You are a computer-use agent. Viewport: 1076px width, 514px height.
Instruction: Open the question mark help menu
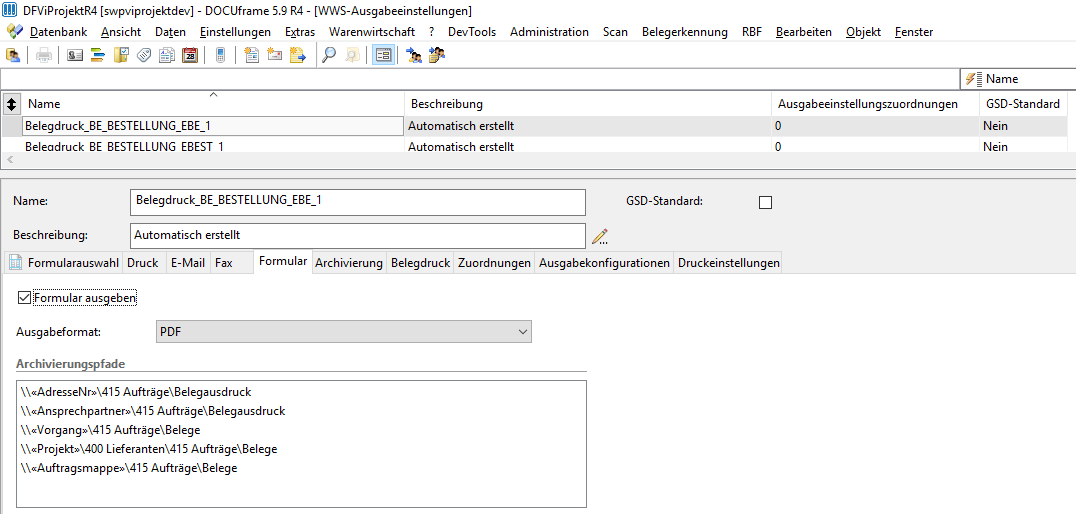(x=432, y=32)
